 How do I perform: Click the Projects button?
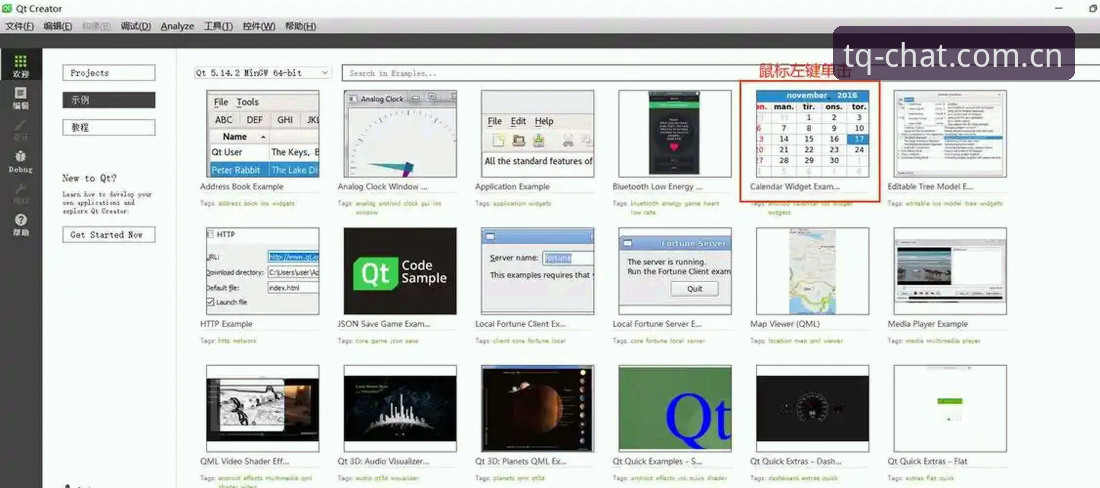tap(109, 73)
